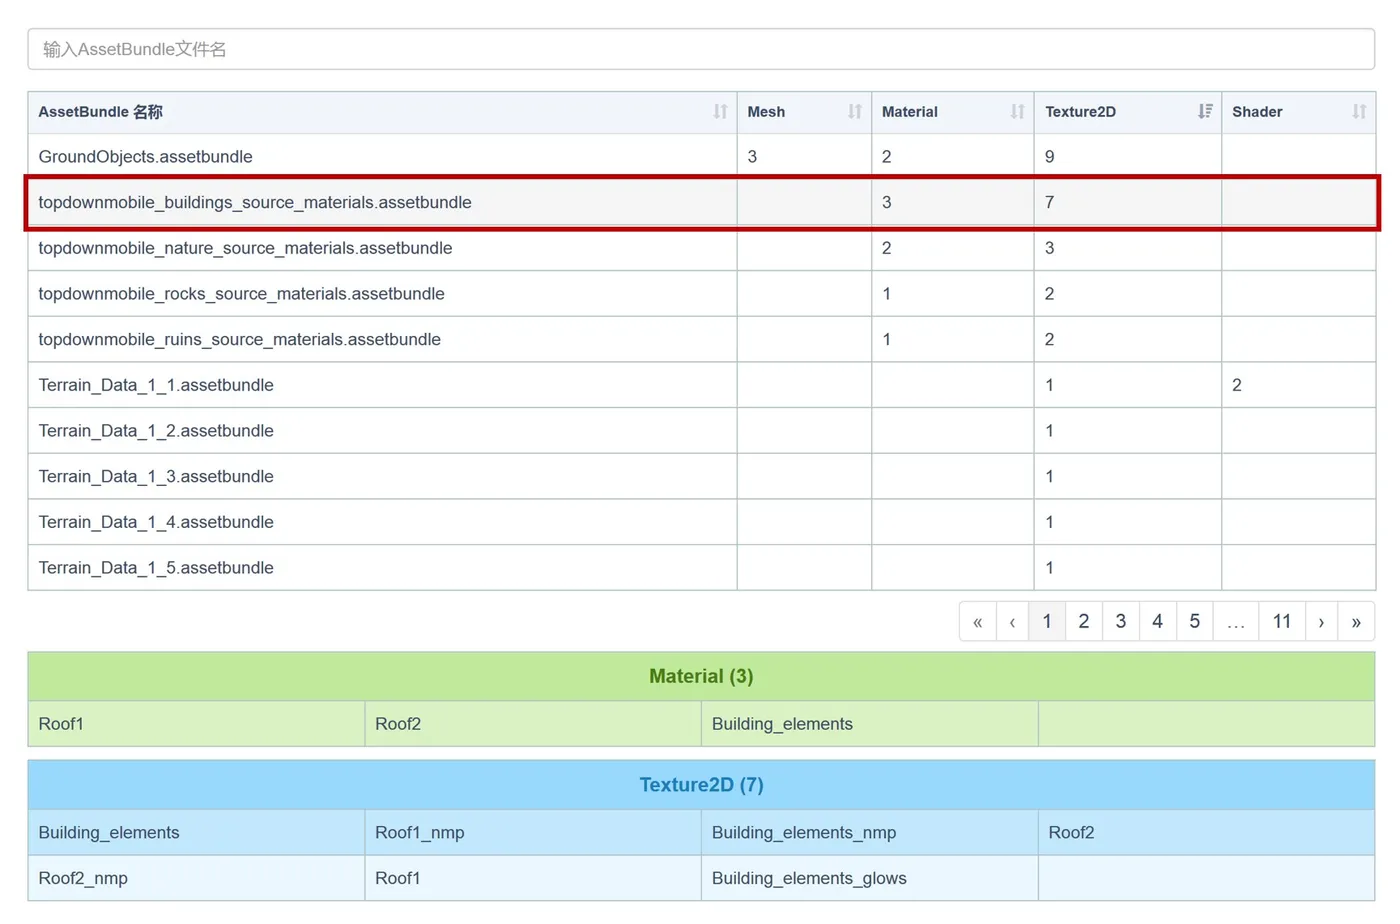
Task: Sort table by Mesh column icon
Action: pyautogui.click(x=854, y=112)
